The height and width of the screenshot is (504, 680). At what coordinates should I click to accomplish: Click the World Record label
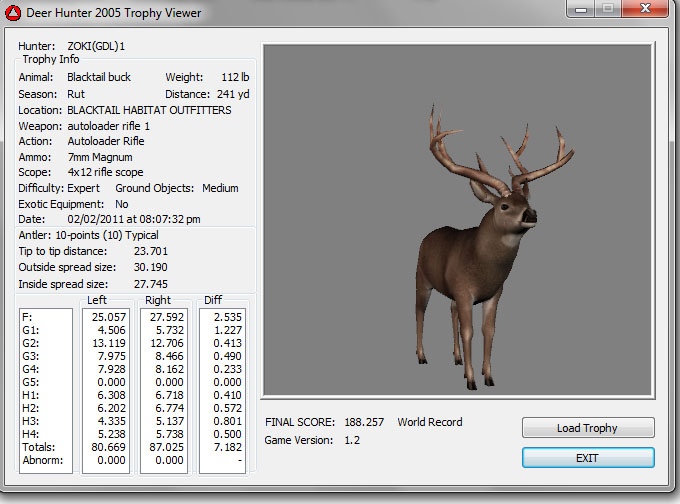430,422
